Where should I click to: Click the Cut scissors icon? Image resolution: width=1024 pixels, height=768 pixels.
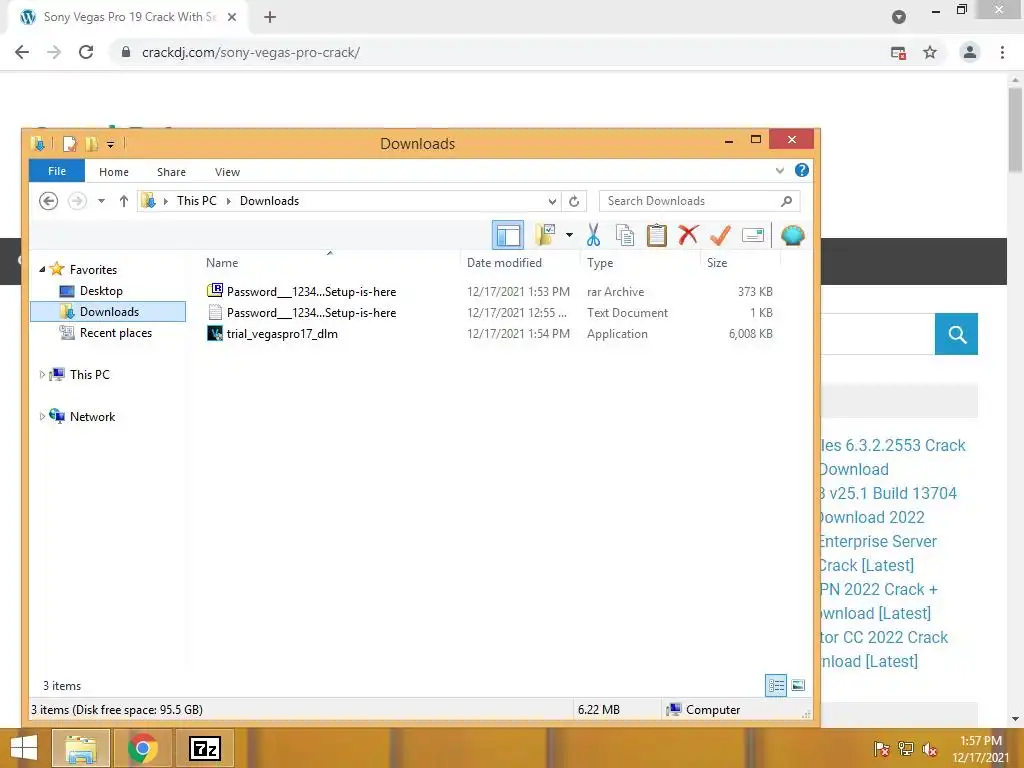tap(593, 235)
